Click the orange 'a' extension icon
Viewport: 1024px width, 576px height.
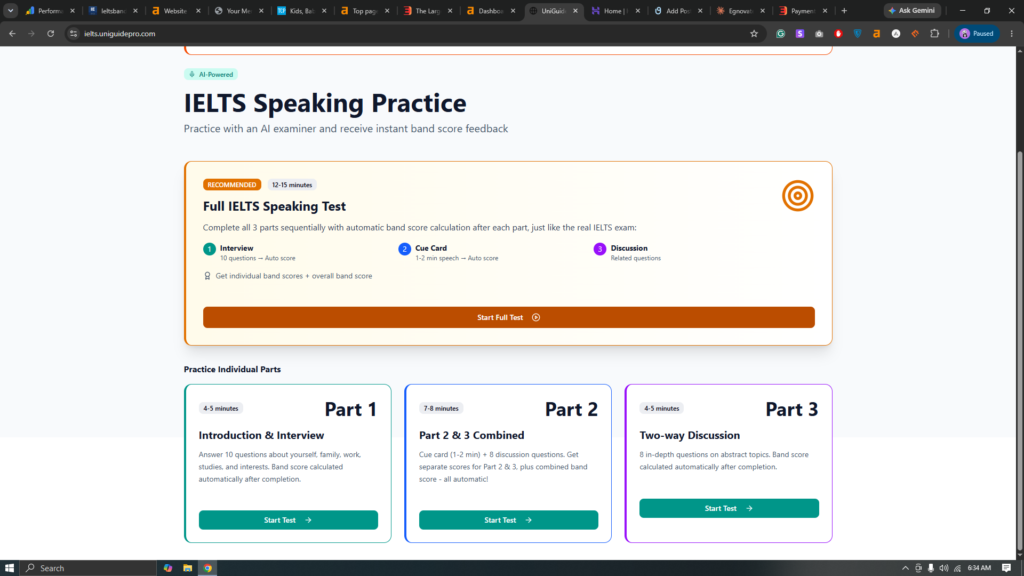876,33
